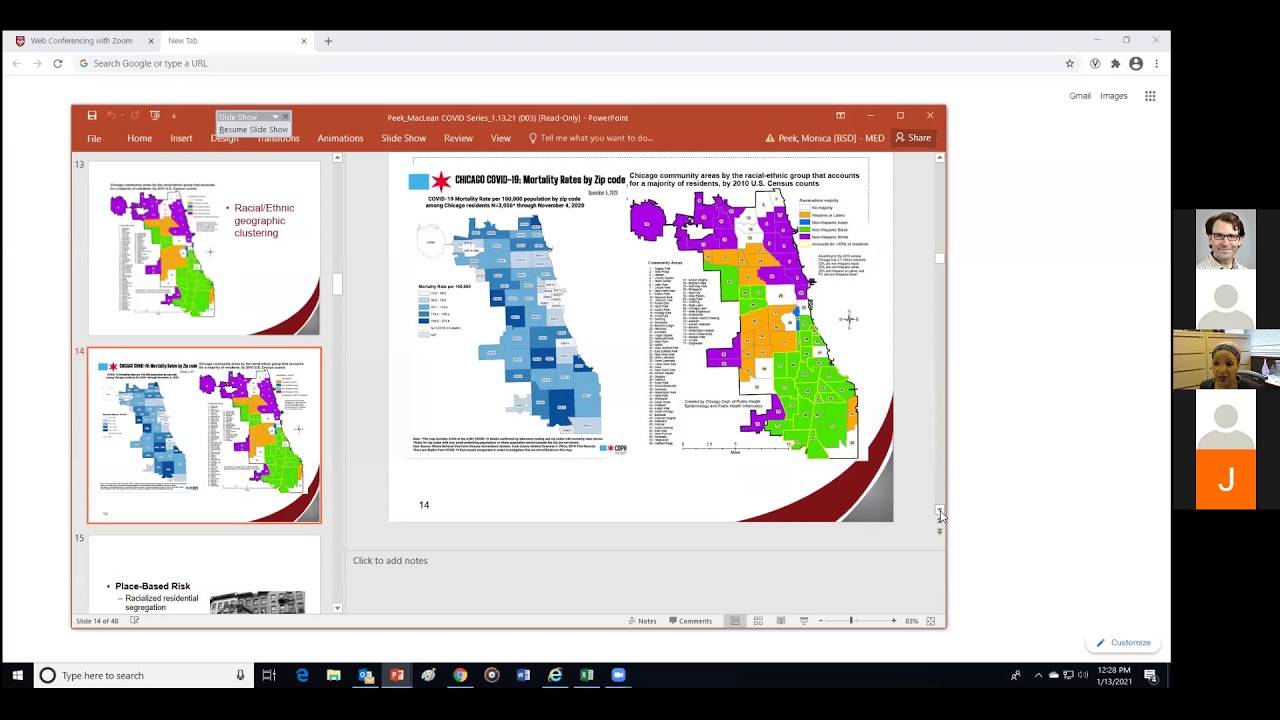Screen dimensions: 1280x720
Task: Click the Customize button on New Tab
Action: tap(1124, 643)
